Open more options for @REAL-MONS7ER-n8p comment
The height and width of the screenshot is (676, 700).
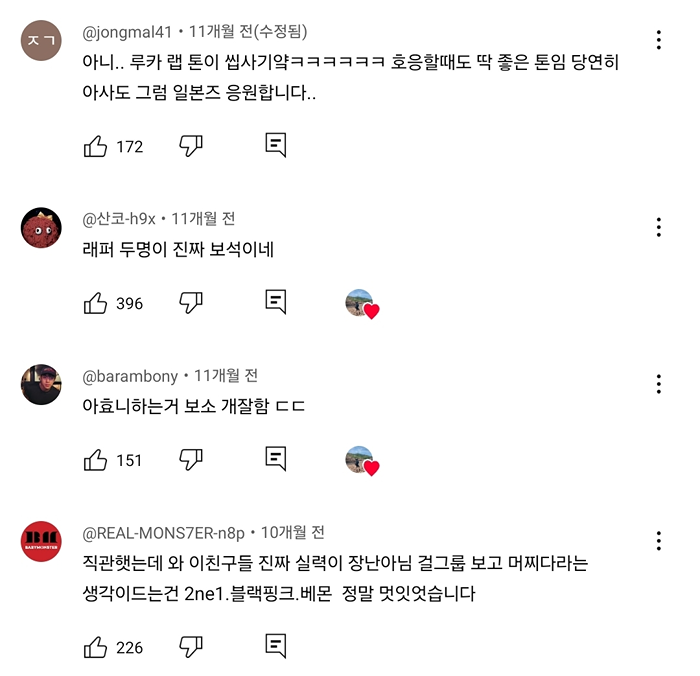[659, 541]
